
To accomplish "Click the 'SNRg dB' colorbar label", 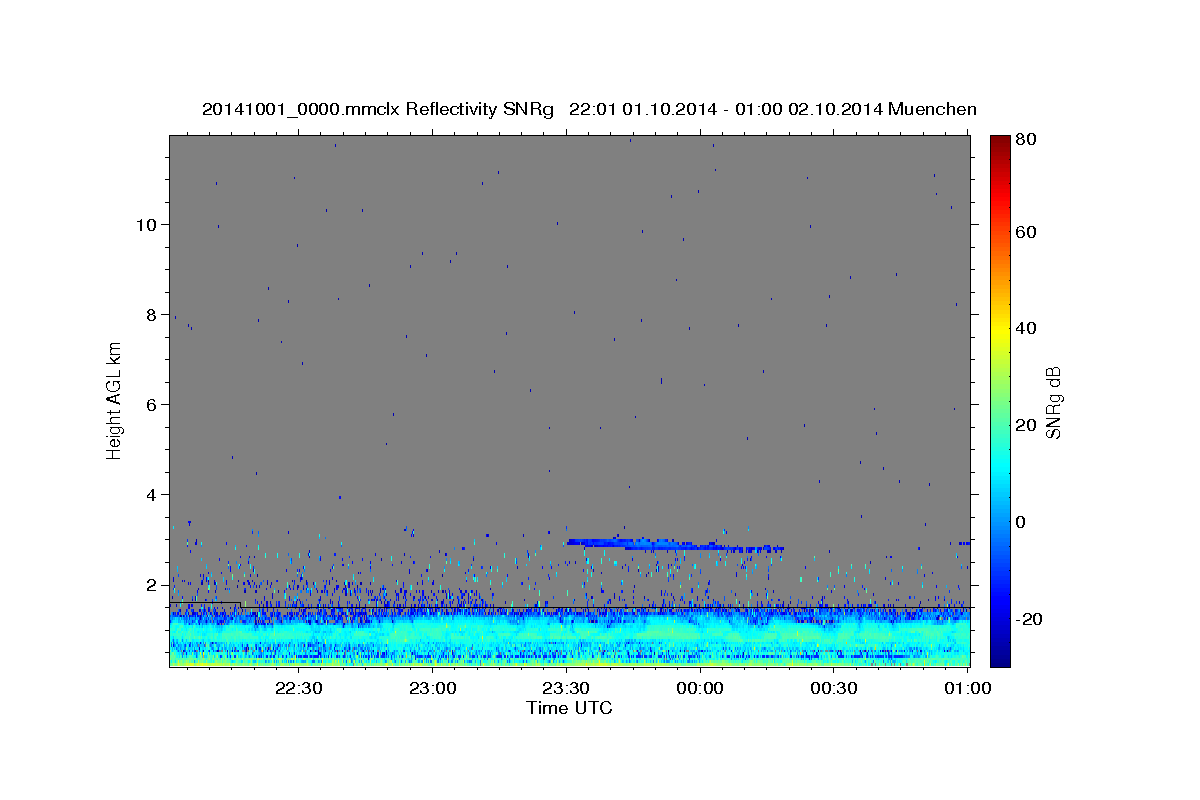I will click(1053, 403).
